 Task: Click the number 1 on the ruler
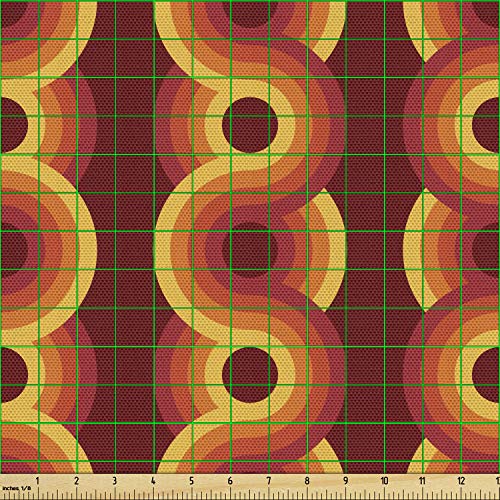click(x=38, y=481)
